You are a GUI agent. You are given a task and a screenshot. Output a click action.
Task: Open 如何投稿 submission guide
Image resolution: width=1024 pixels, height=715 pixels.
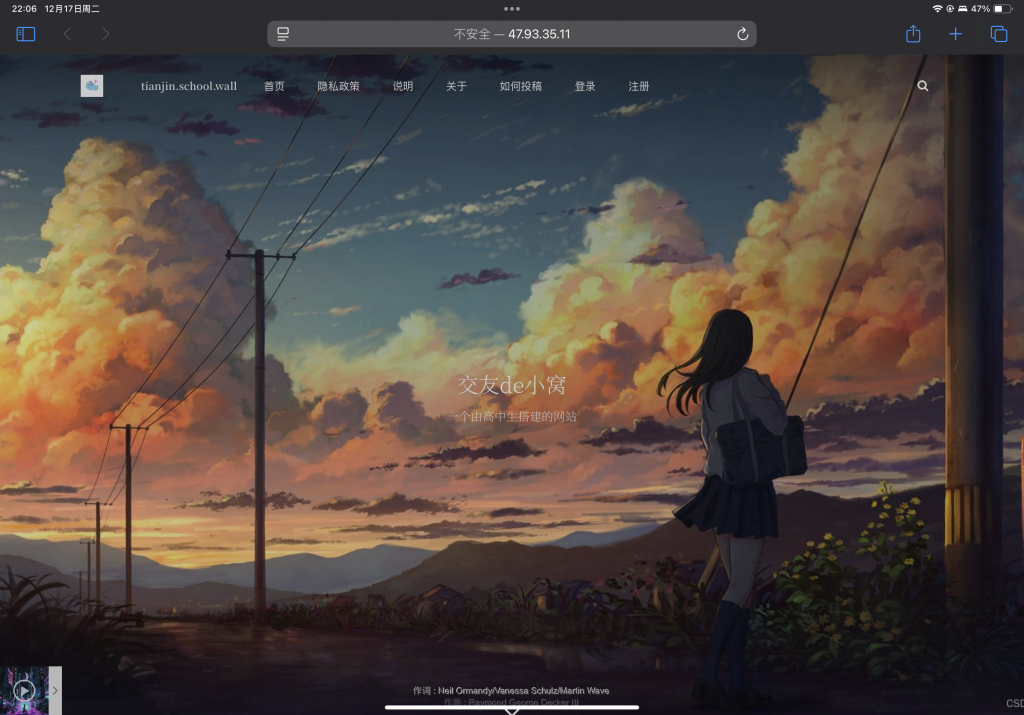pos(520,86)
